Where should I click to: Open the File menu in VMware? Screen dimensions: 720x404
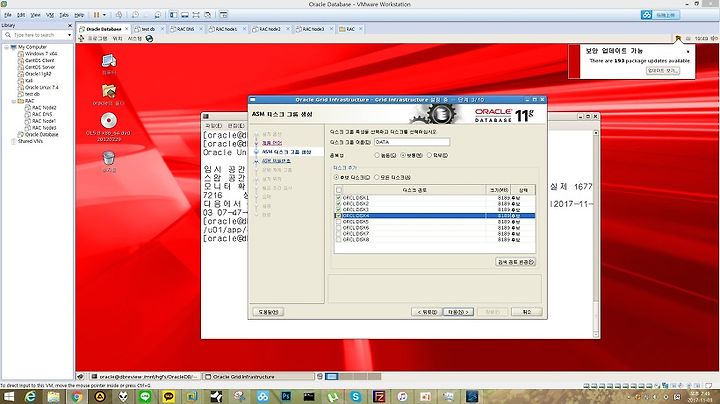(8, 15)
